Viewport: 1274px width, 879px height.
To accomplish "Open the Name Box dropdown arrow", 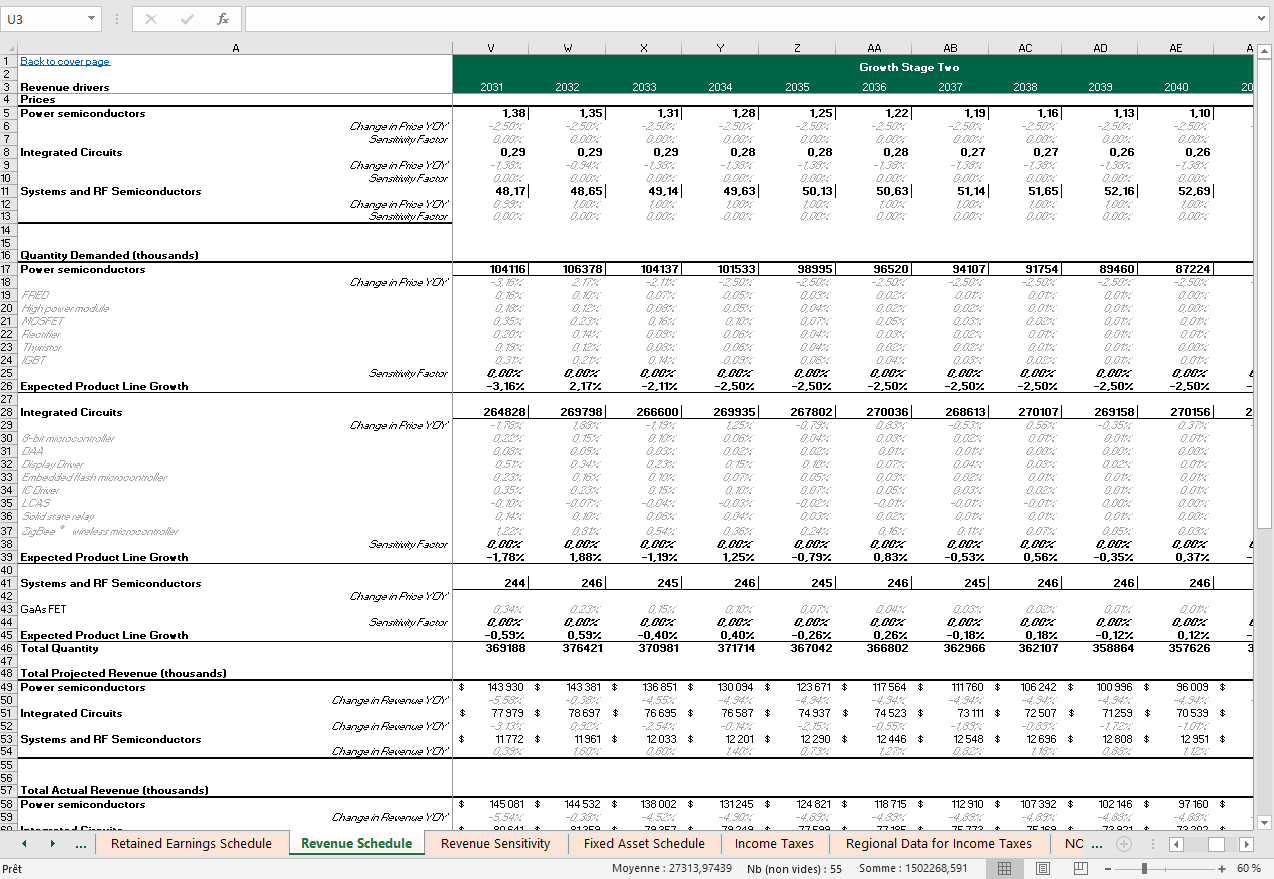I will point(92,19).
